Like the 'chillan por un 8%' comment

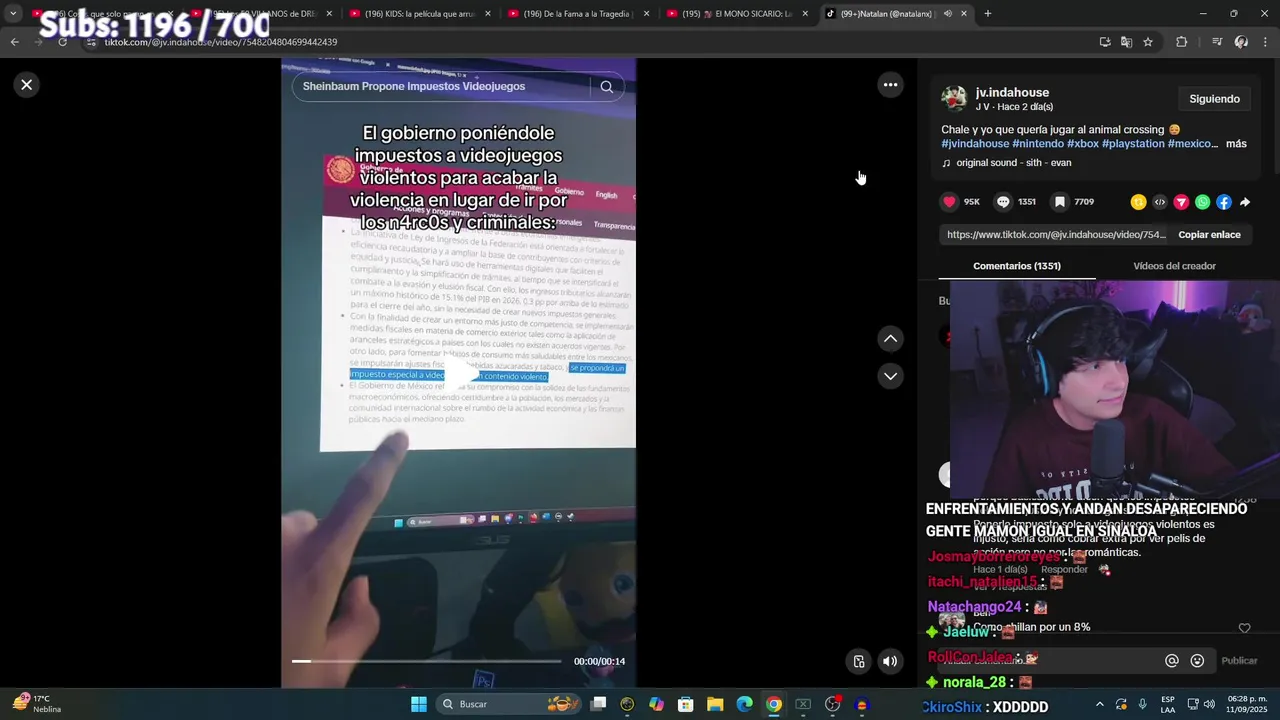pos(1244,628)
